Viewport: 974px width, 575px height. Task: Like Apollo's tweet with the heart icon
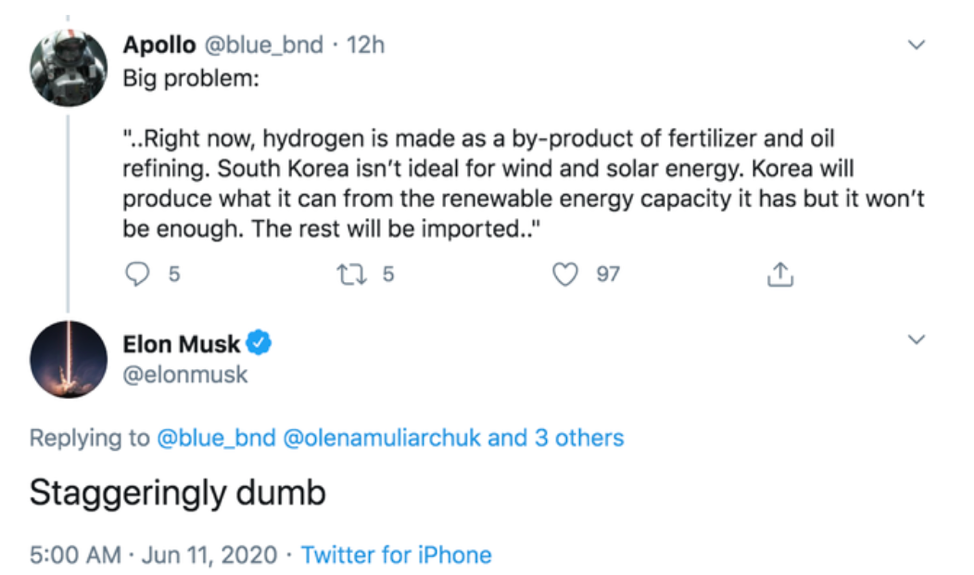tap(566, 274)
